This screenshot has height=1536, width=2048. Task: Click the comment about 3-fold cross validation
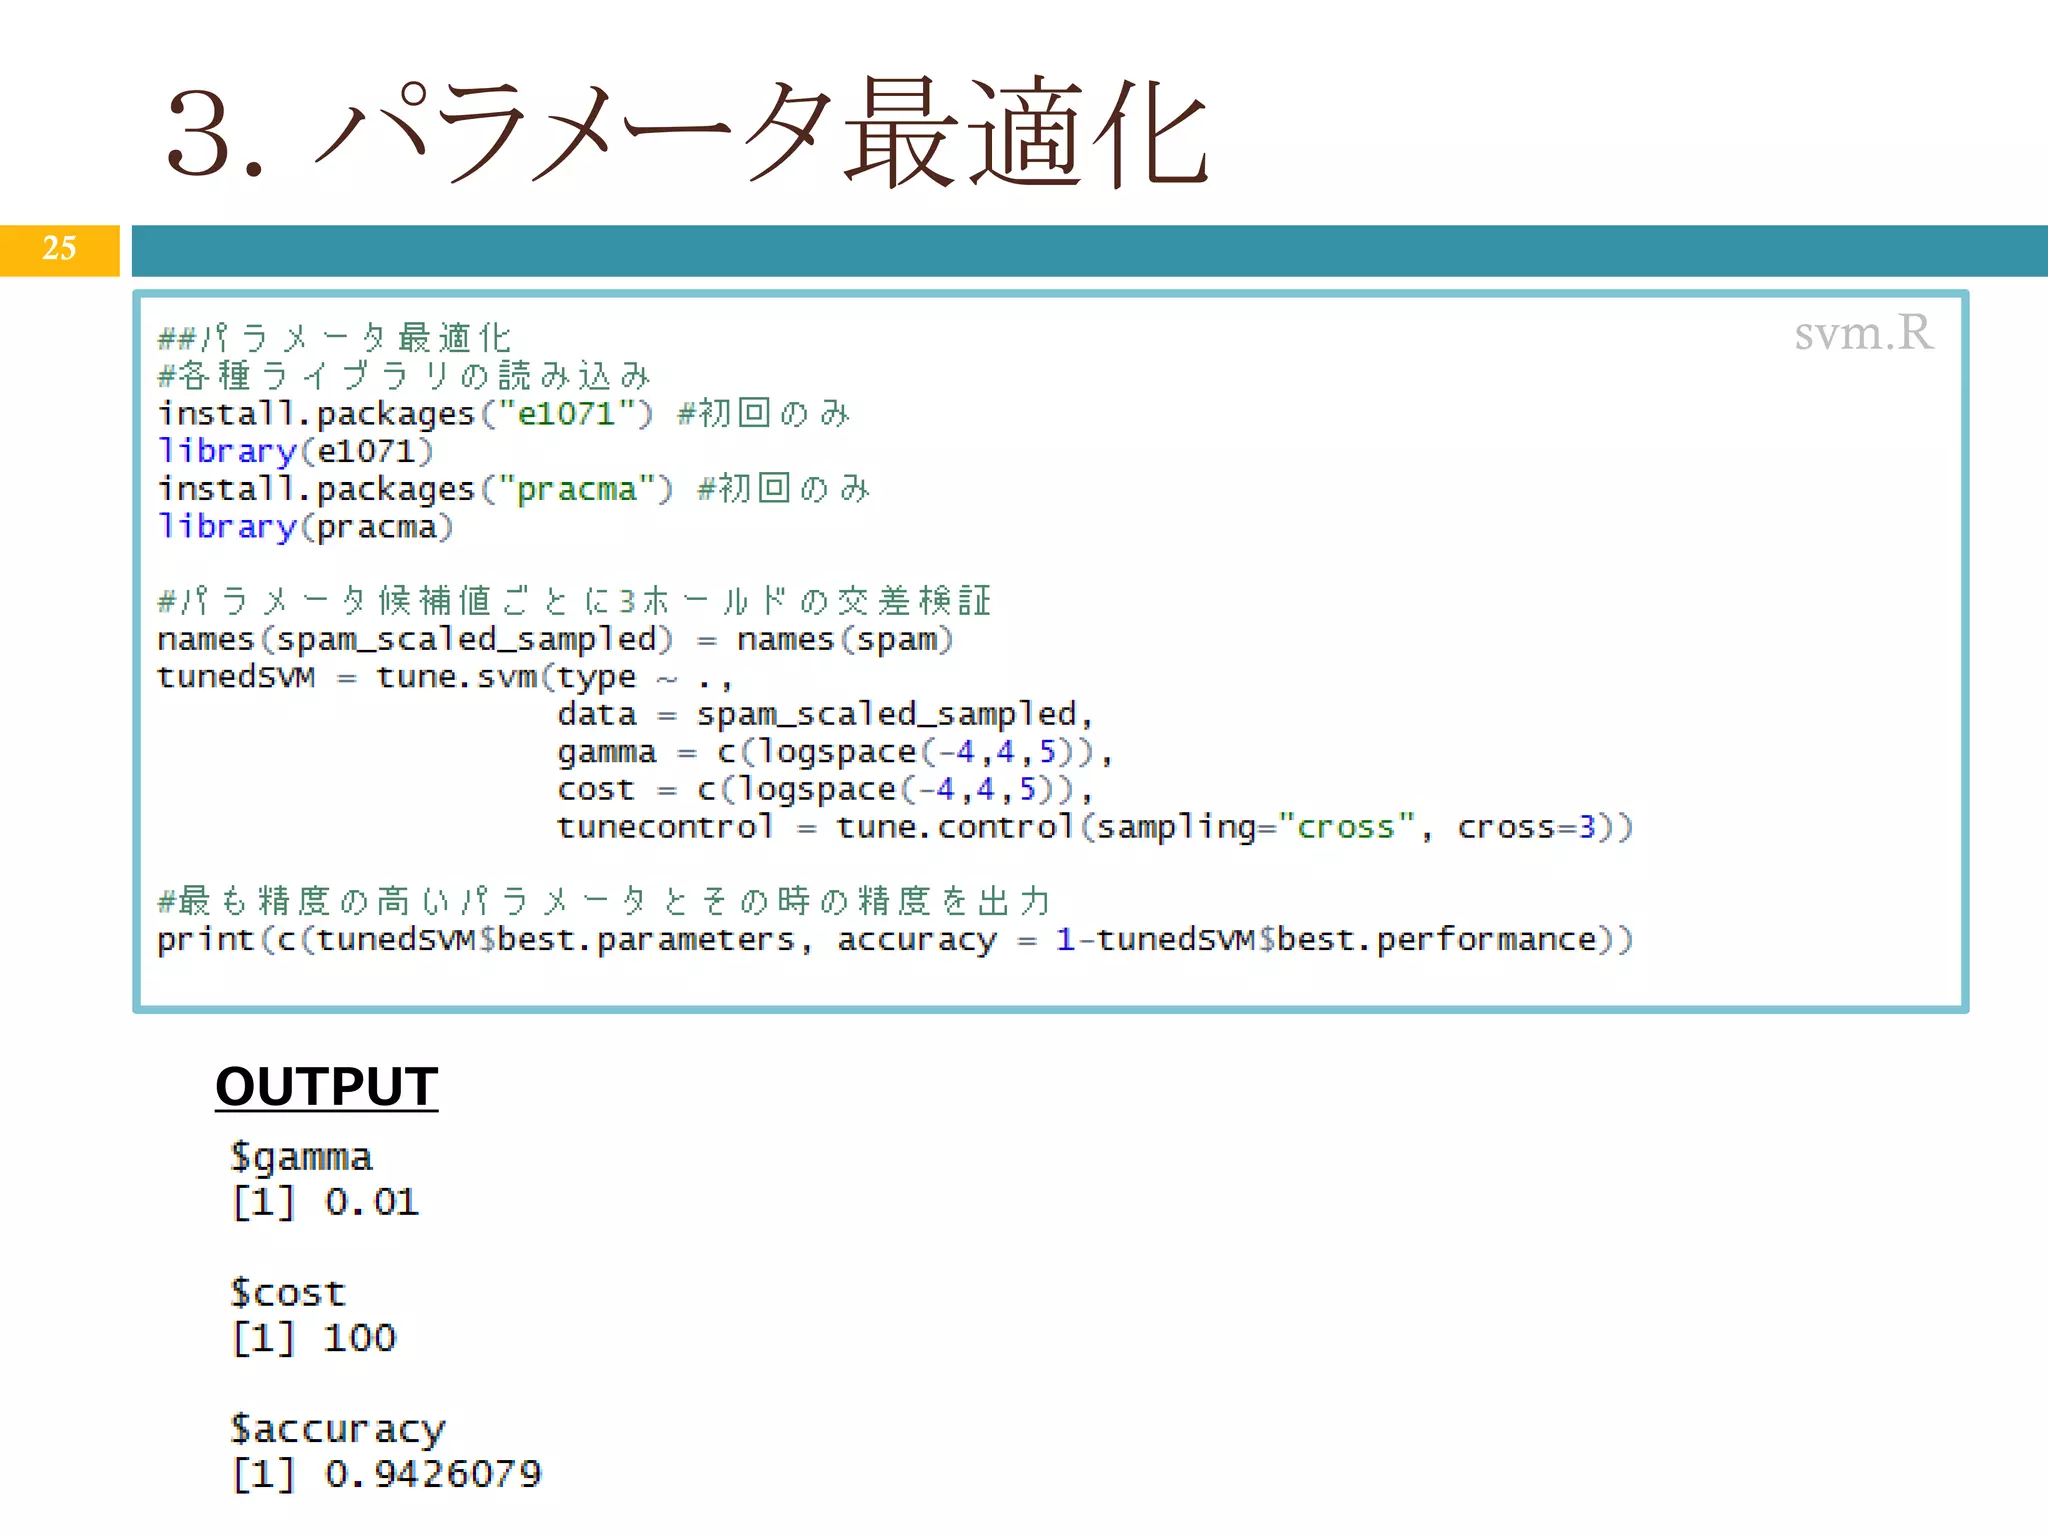[574, 601]
